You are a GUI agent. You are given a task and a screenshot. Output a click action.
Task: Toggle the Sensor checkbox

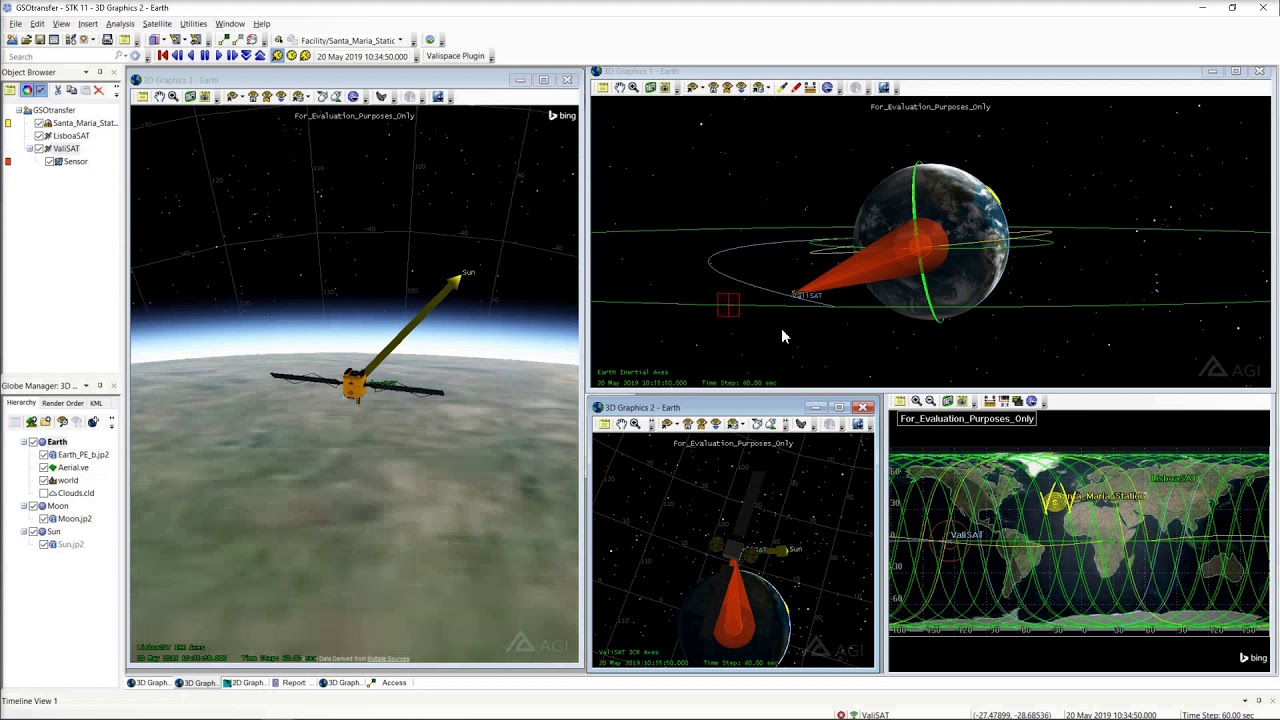tap(50, 162)
